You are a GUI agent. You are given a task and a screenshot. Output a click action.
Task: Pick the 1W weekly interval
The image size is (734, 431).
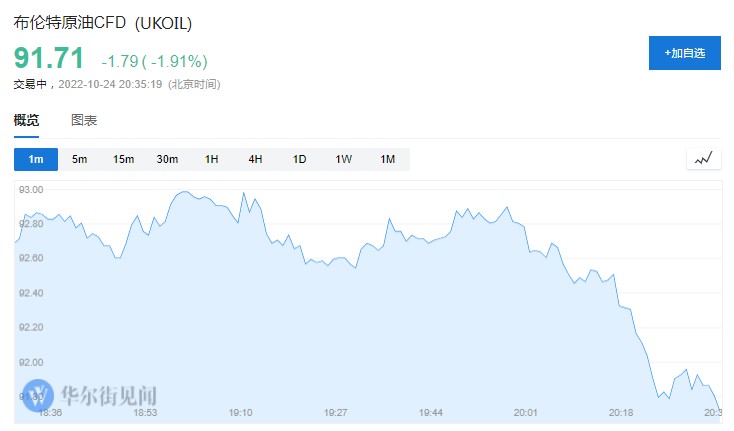pos(343,159)
